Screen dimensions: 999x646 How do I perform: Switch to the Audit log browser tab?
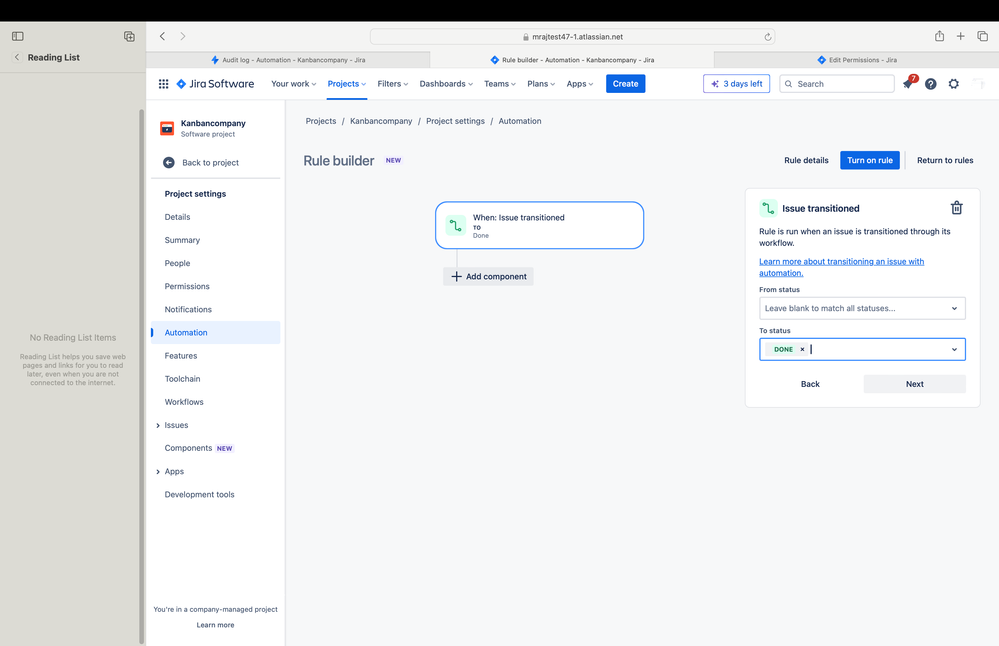[x=287, y=60]
